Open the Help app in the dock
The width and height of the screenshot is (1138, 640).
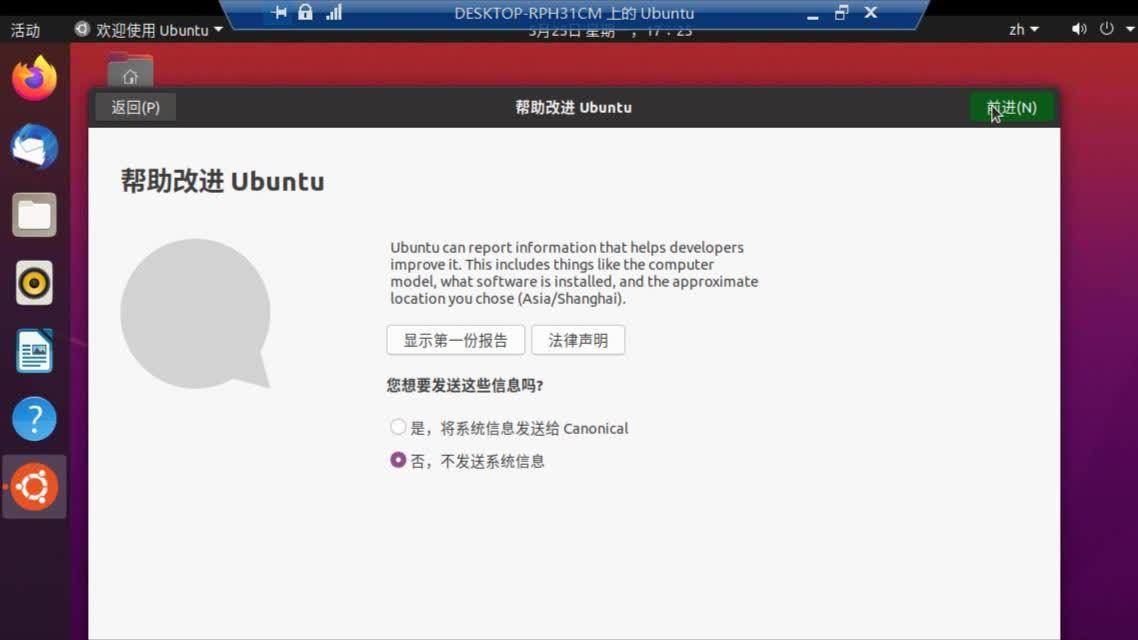[34, 419]
